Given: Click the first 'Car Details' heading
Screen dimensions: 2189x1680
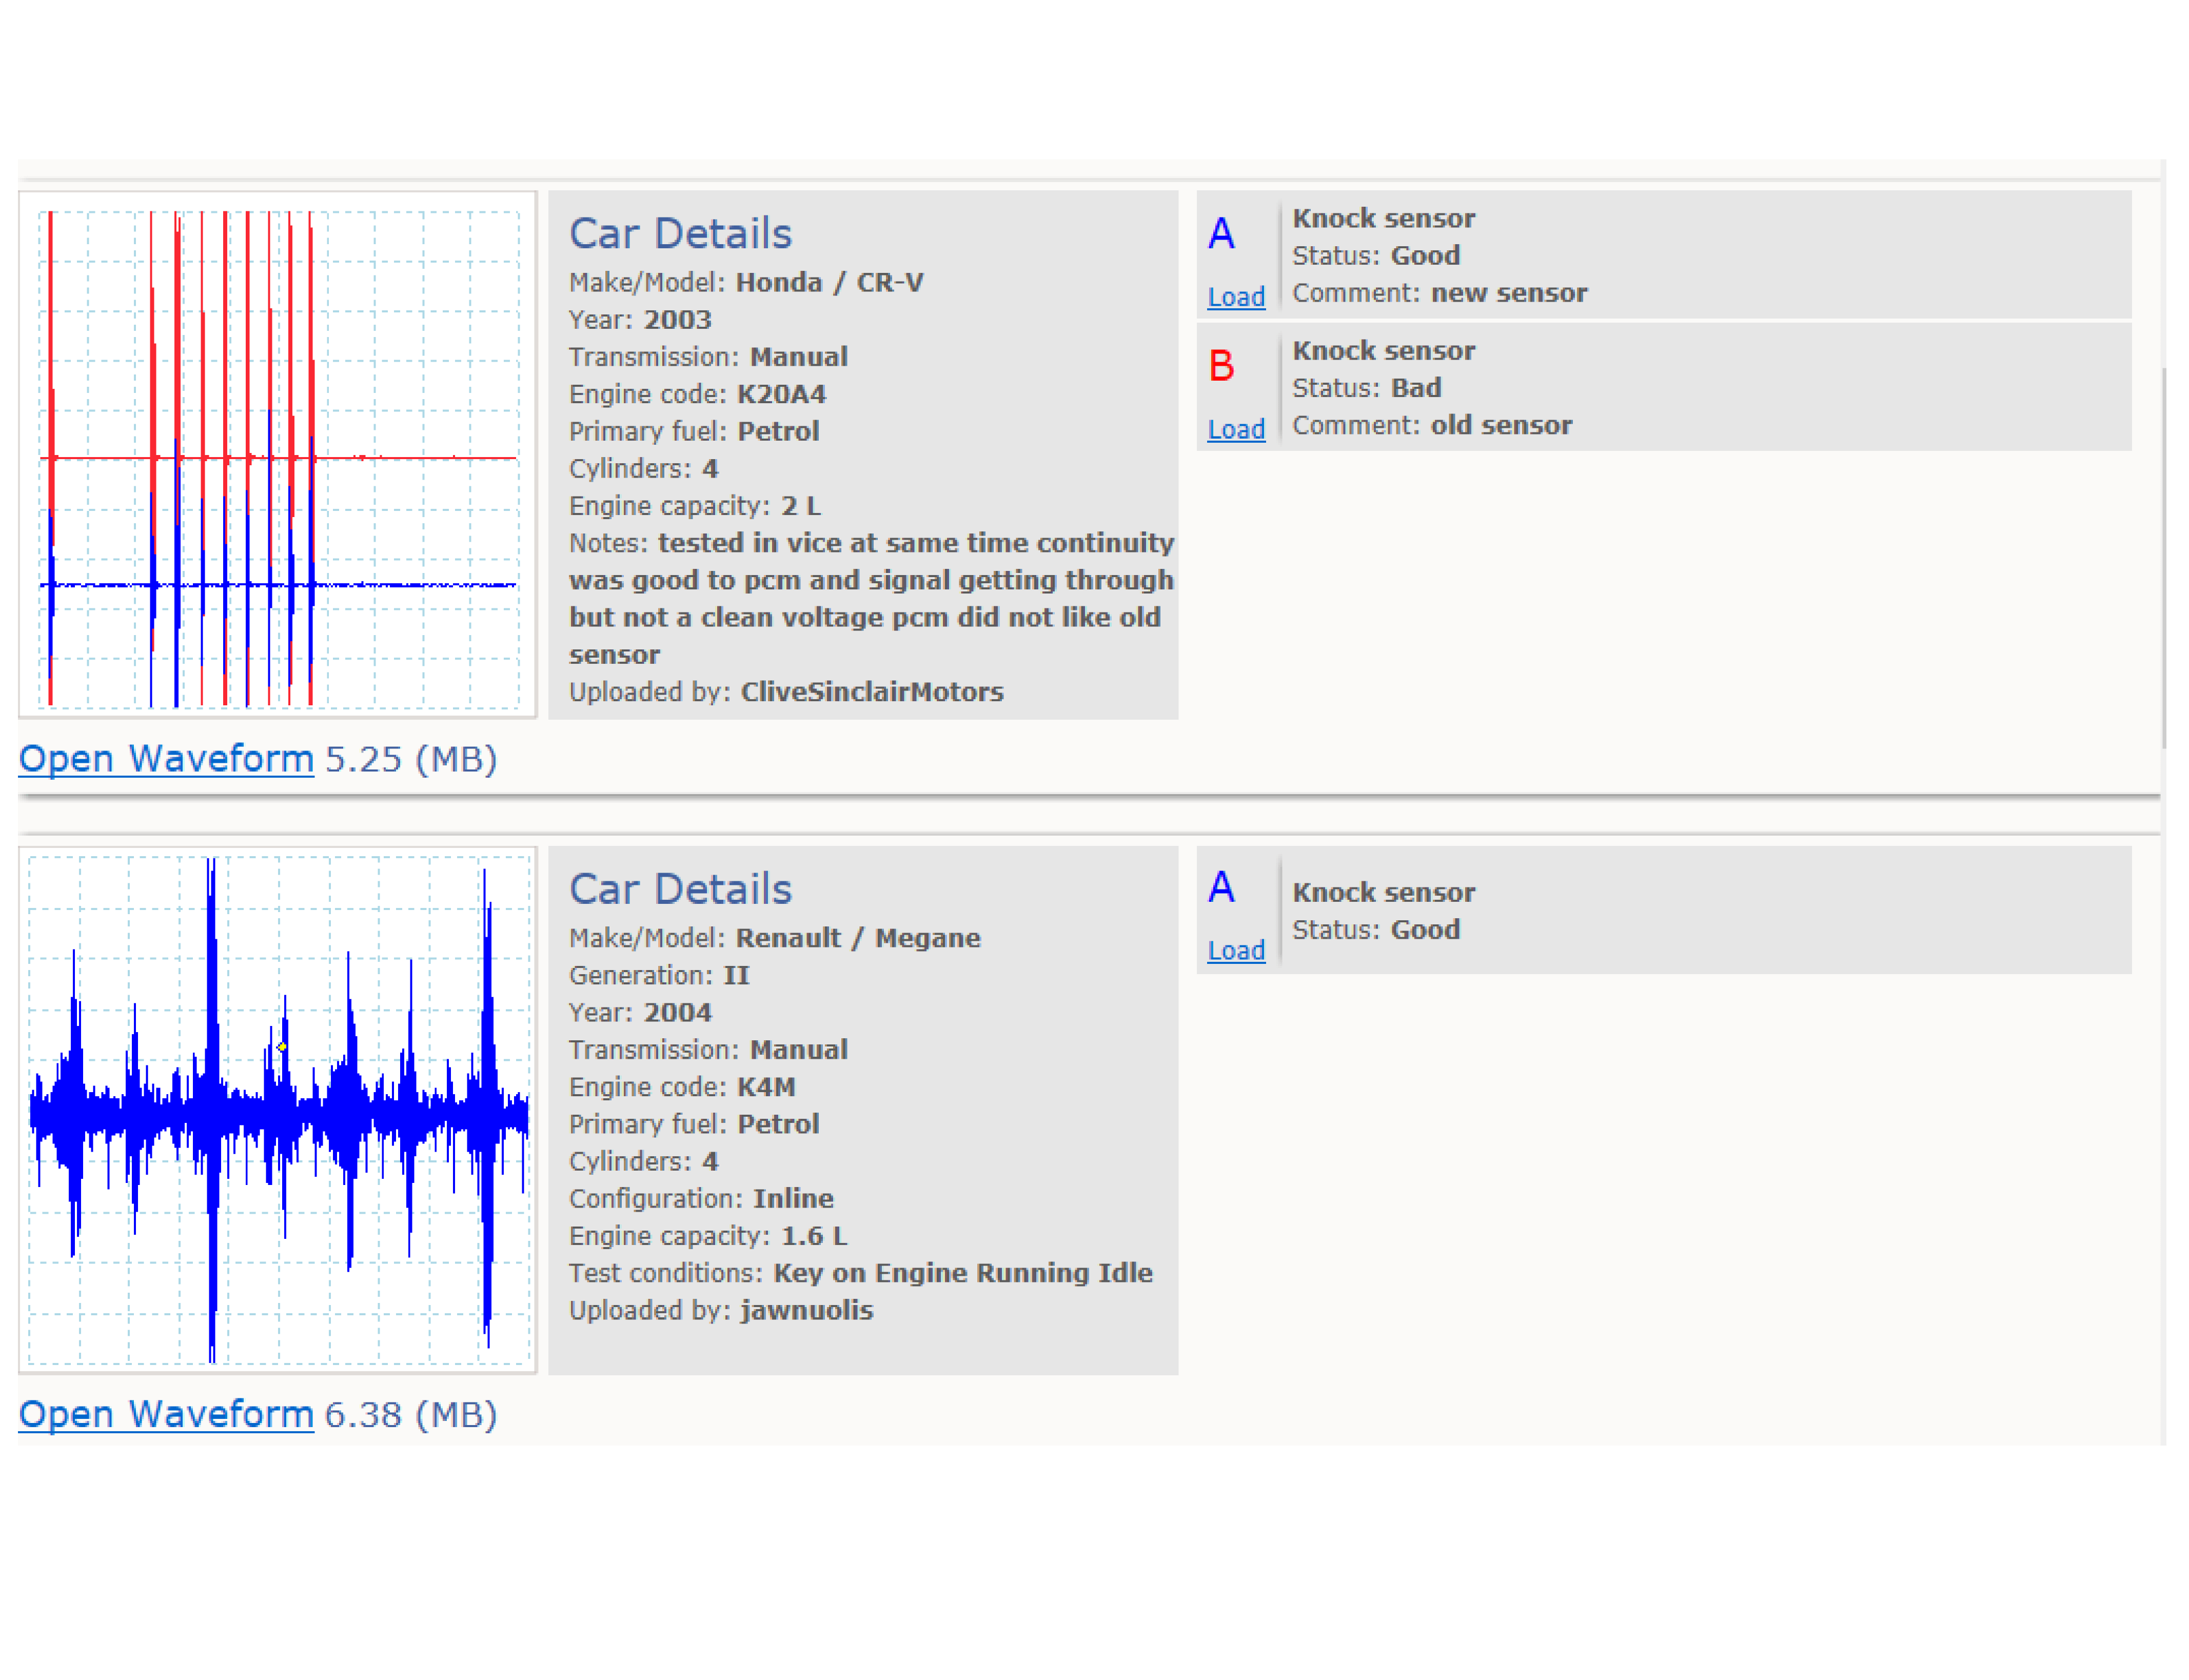Looking at the screenshot, I should [680, 233].
